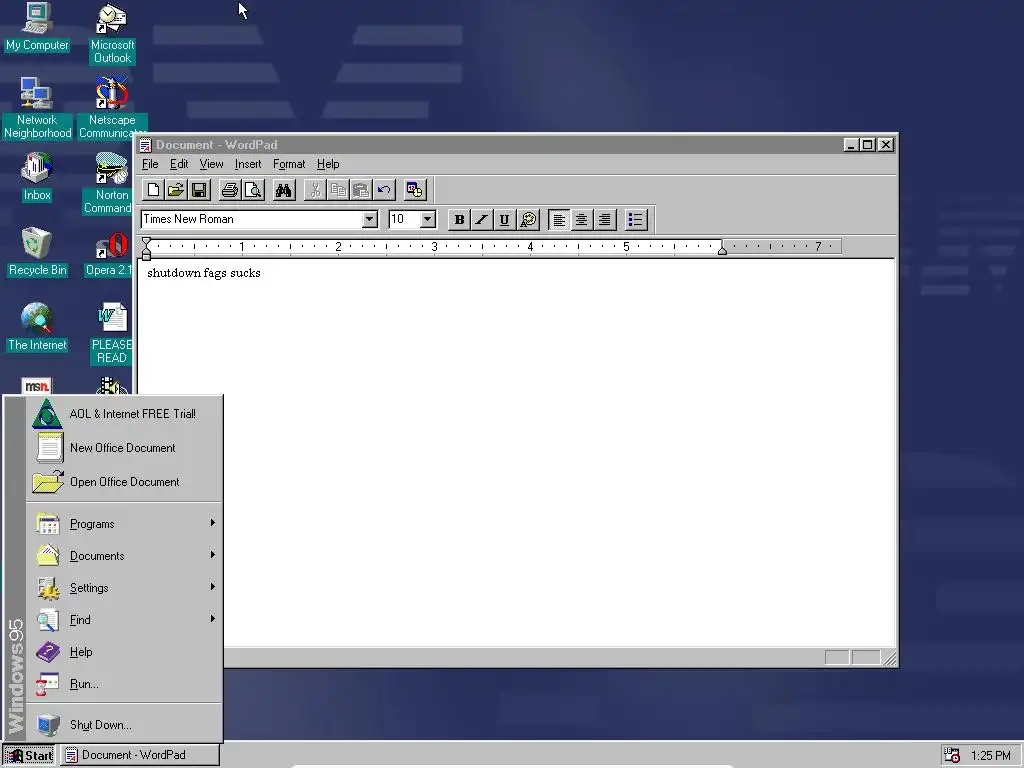Select My Computer desktop icon

coord(37,27)
